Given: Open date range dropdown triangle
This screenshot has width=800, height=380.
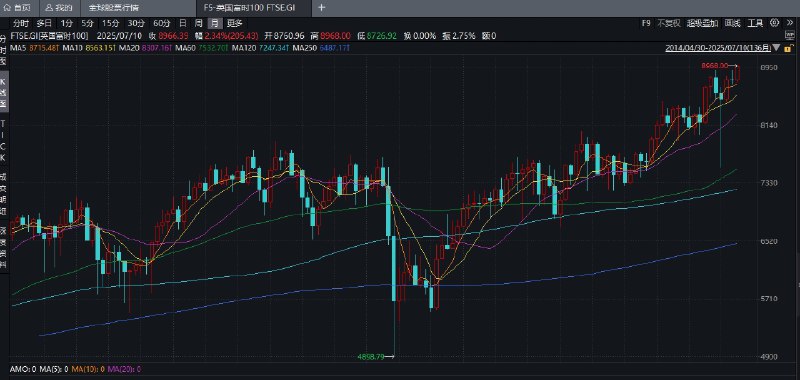Looking at the screenshot, I should (776, 48).
